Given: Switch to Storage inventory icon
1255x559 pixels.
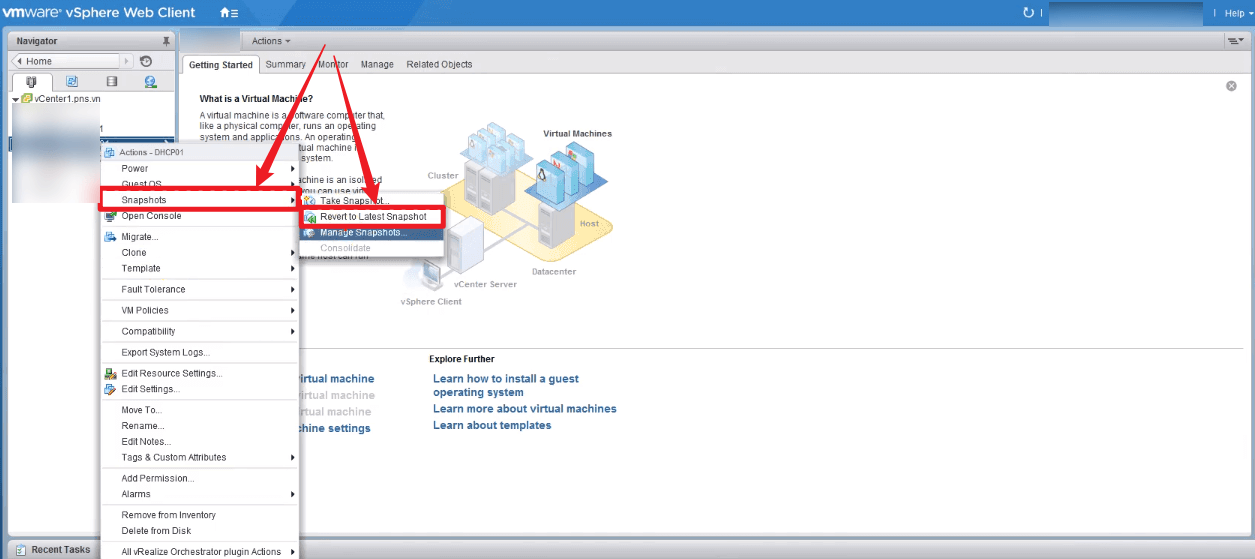Looking at the screenshot, I should [x=111, y=82].
